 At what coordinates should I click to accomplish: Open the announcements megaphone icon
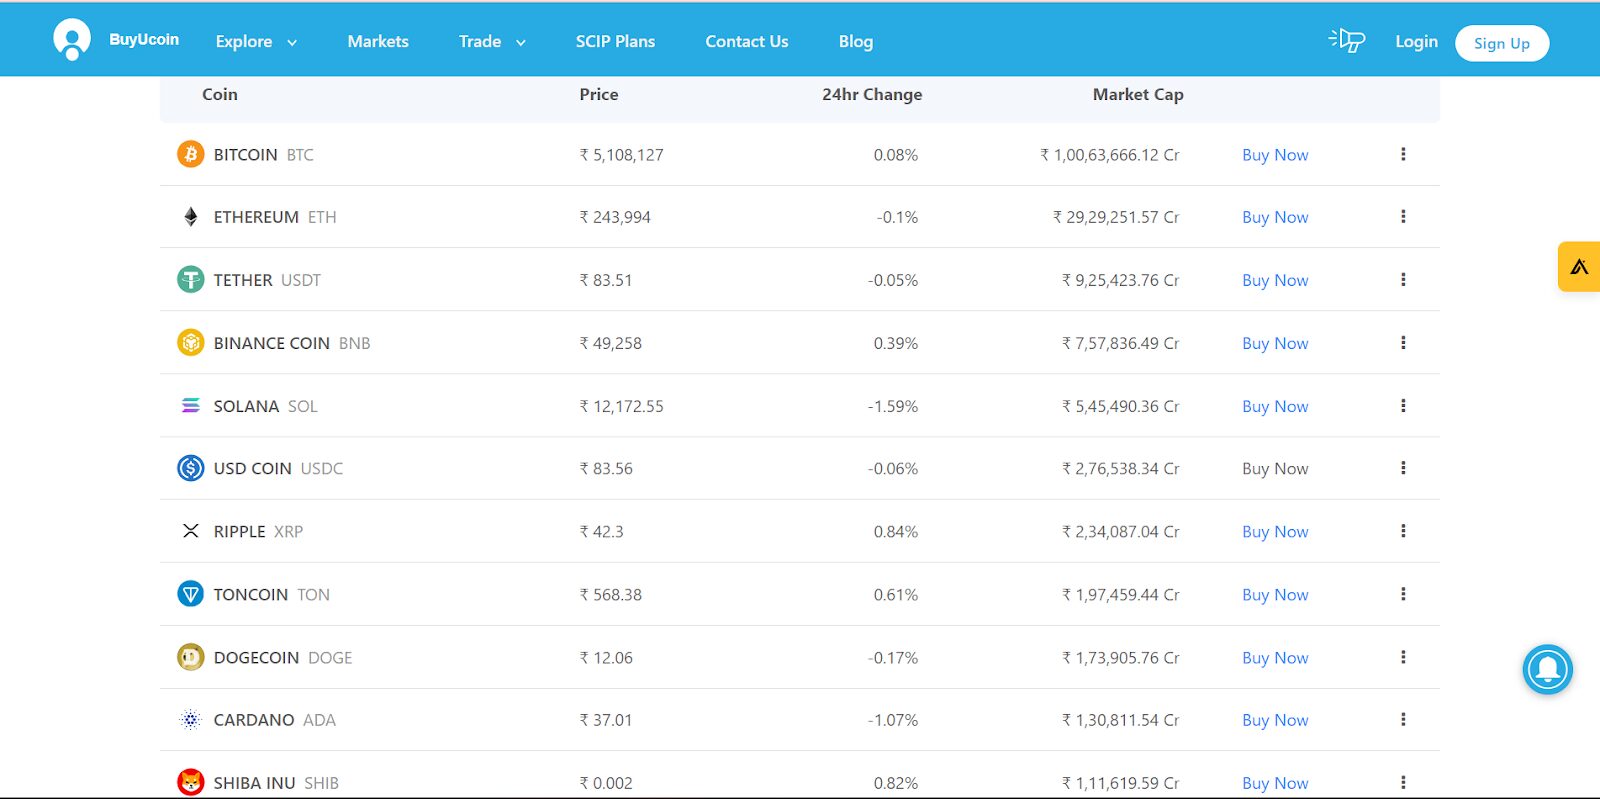point(1347,40)
